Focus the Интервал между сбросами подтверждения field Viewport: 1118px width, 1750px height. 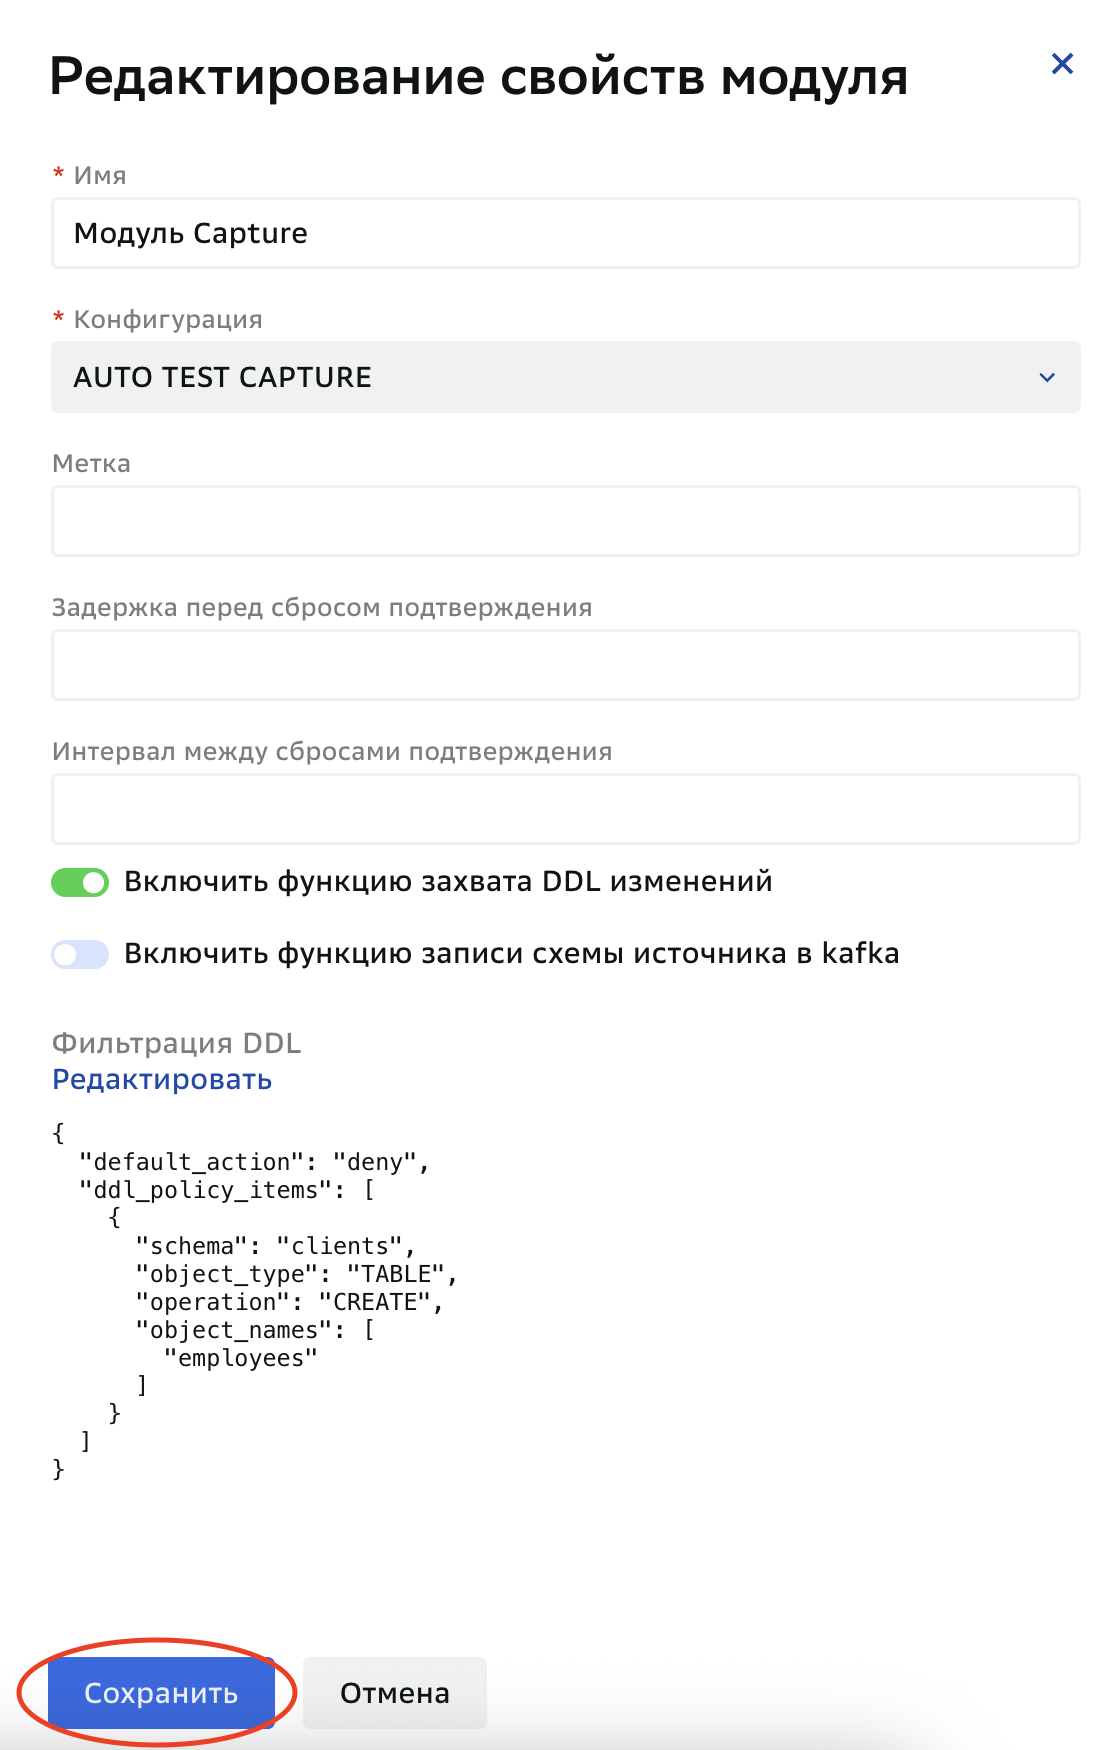(x=566, y=809)
